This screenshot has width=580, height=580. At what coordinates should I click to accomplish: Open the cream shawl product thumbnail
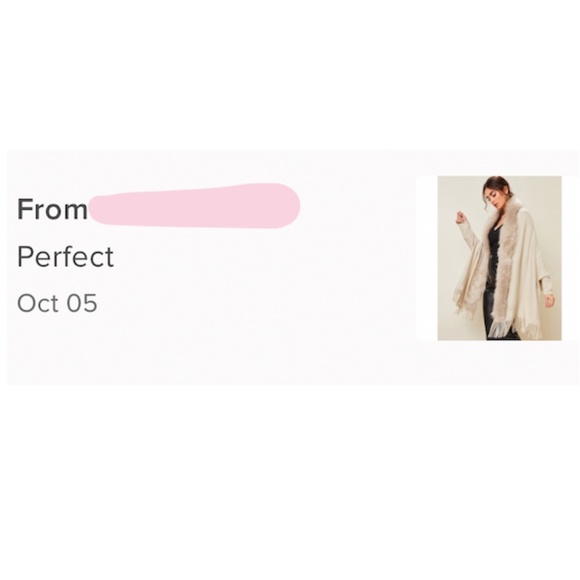pos(499,258)
